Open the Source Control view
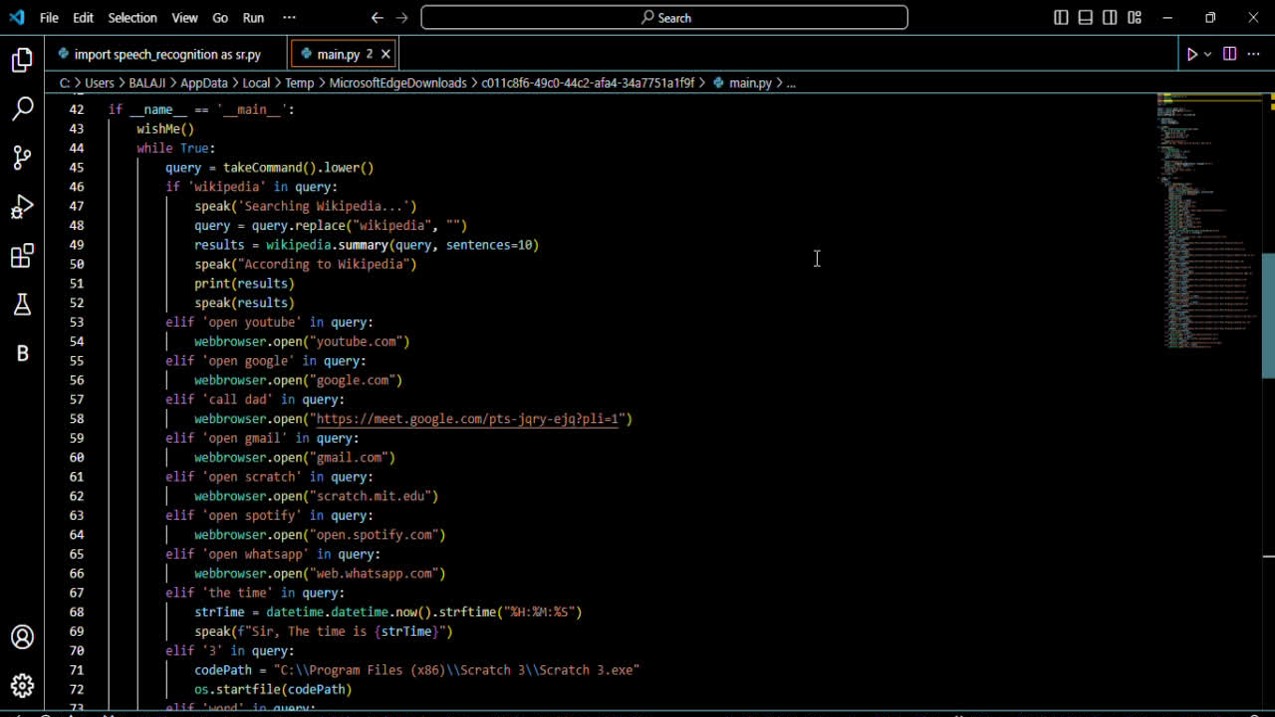Screen dimensions: 1275x717 pos(22,158)
